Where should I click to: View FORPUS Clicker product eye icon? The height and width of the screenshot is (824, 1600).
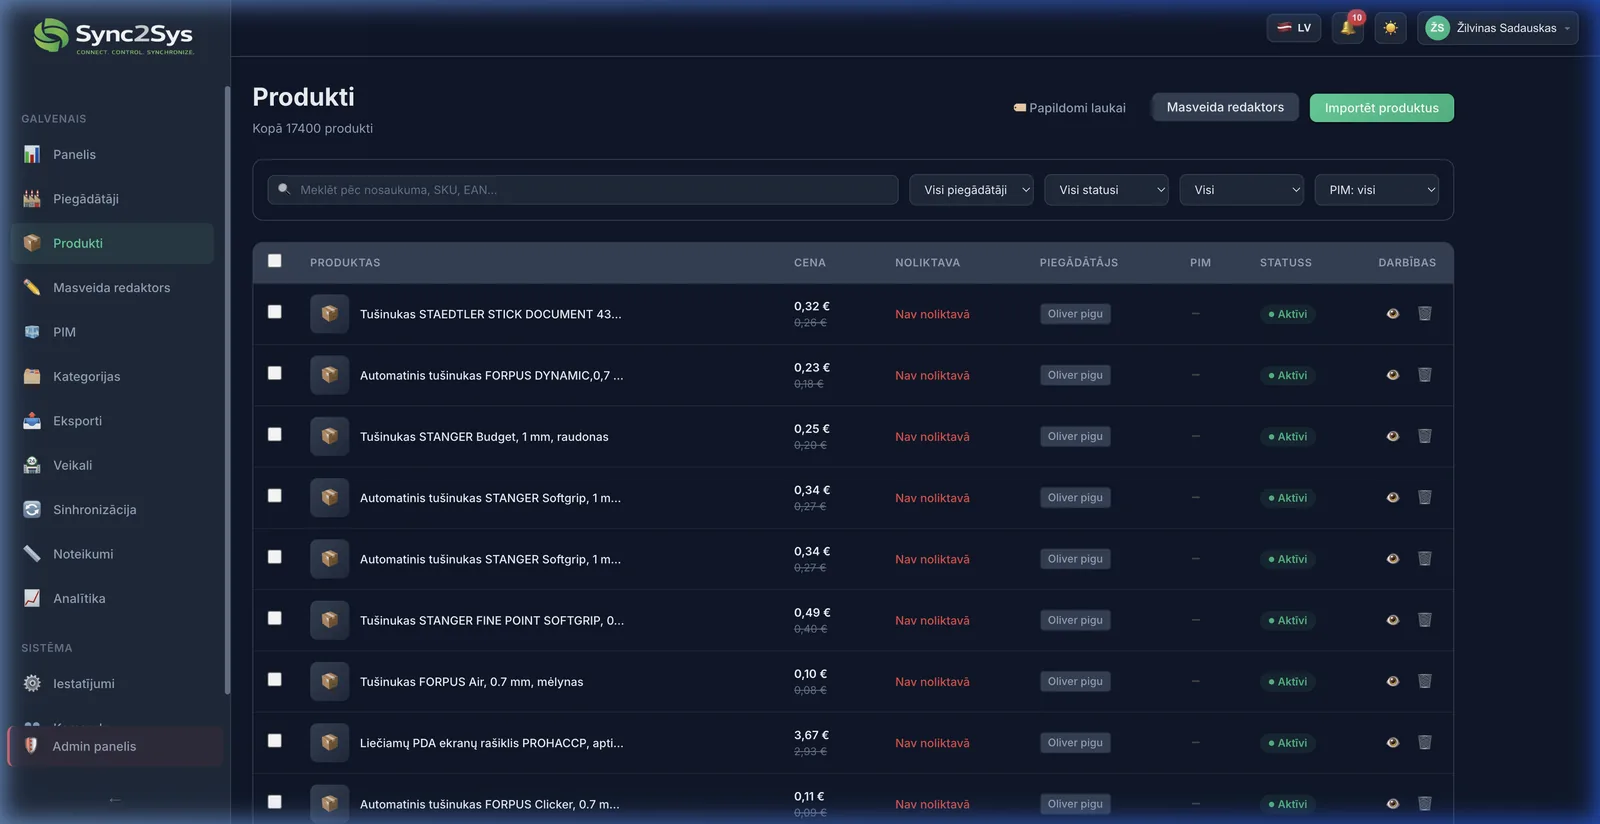[1393, 804]
